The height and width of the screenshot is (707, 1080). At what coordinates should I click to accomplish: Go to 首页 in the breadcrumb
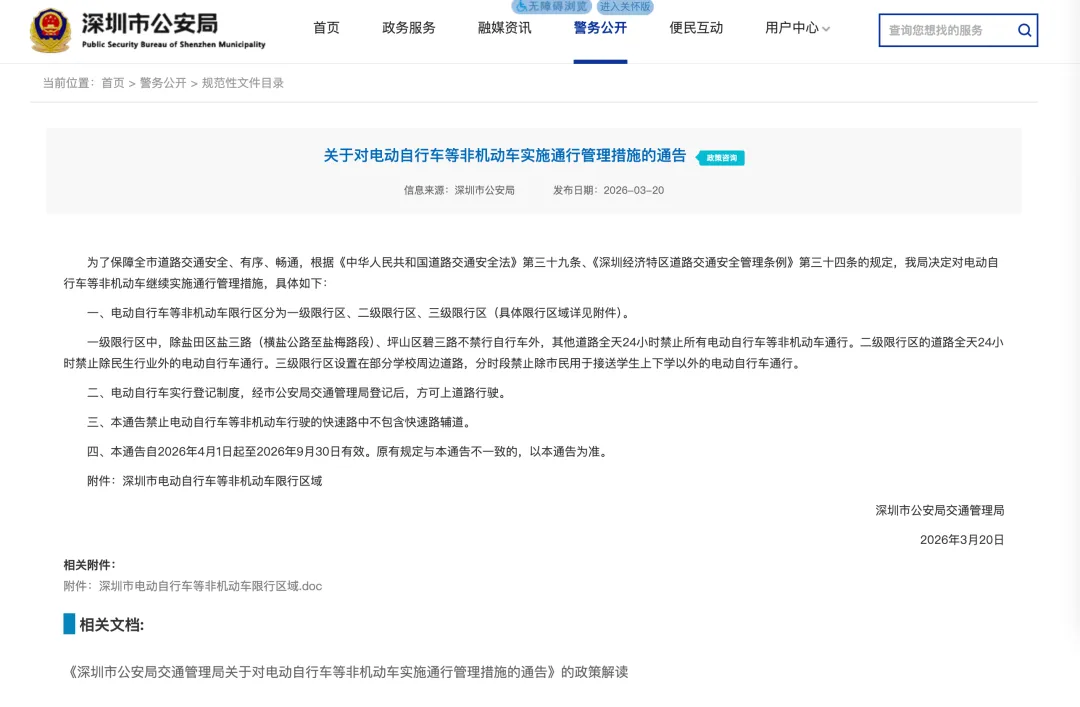[113, 83]
